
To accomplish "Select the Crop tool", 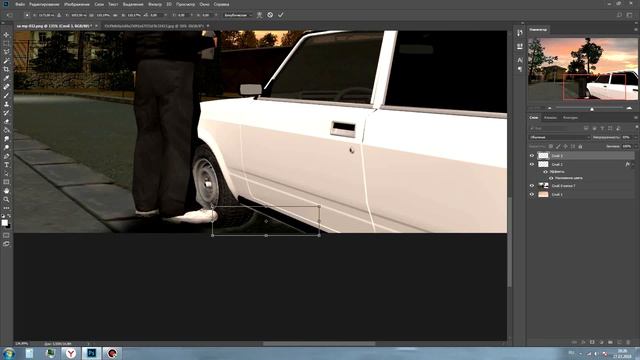I will coord(6,69).
